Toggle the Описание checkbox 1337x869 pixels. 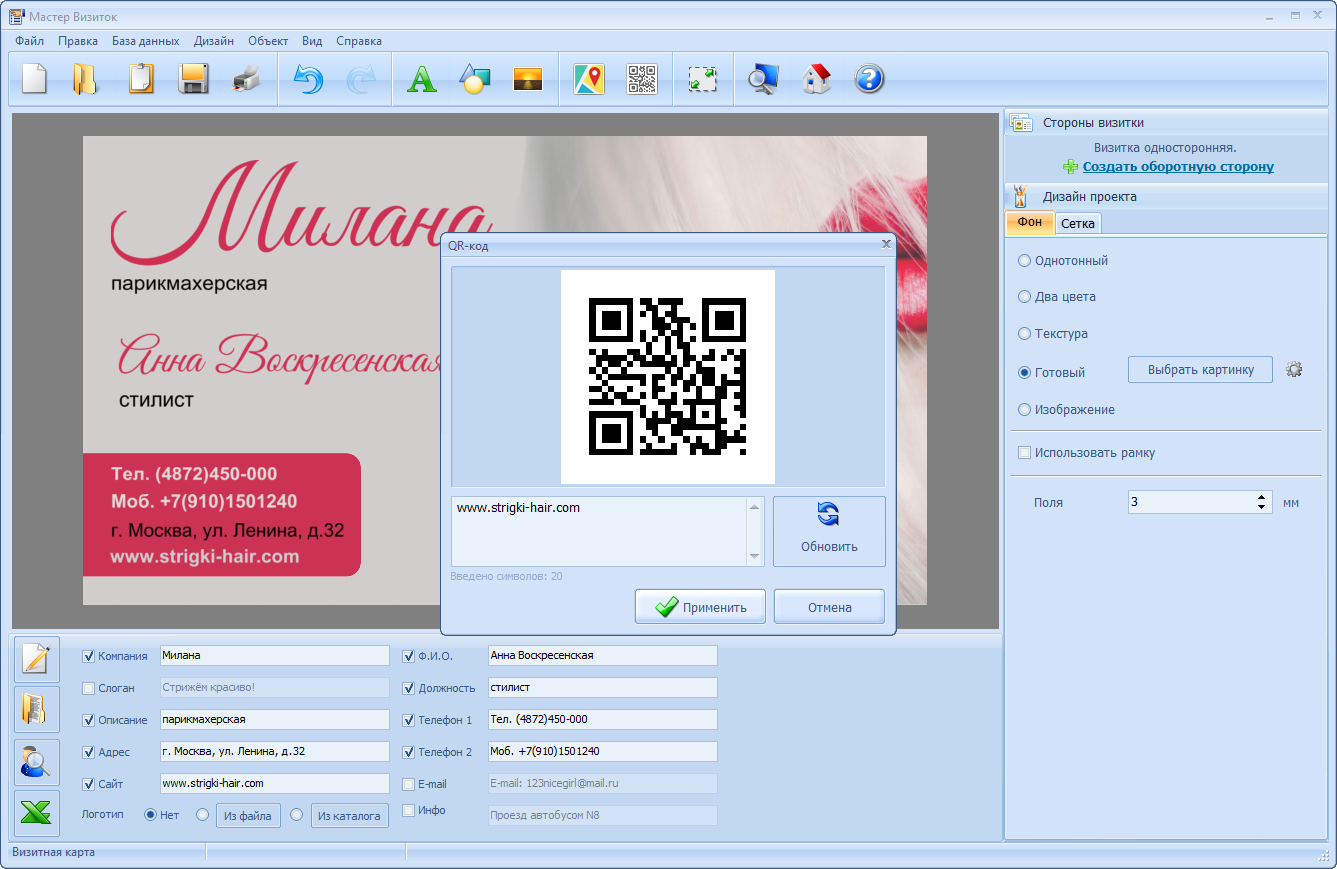(89, 720)
